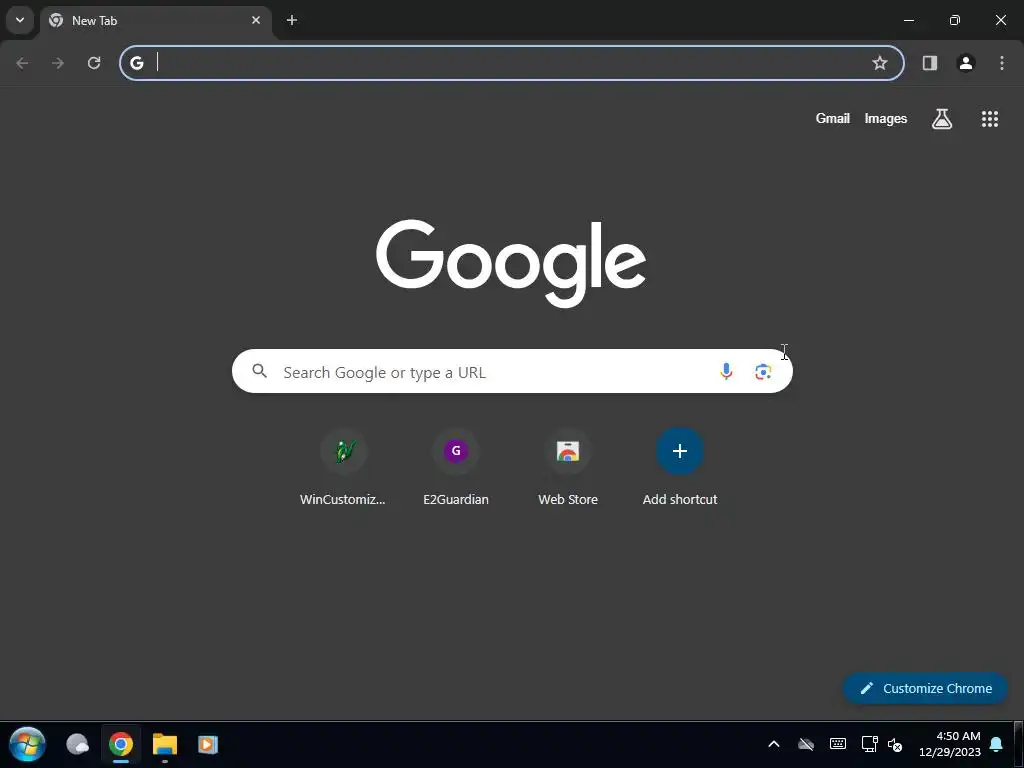The height and width of the screenshot is (768, 1024).
Task: Open the profile avatar menu
Action: (965, 63)
